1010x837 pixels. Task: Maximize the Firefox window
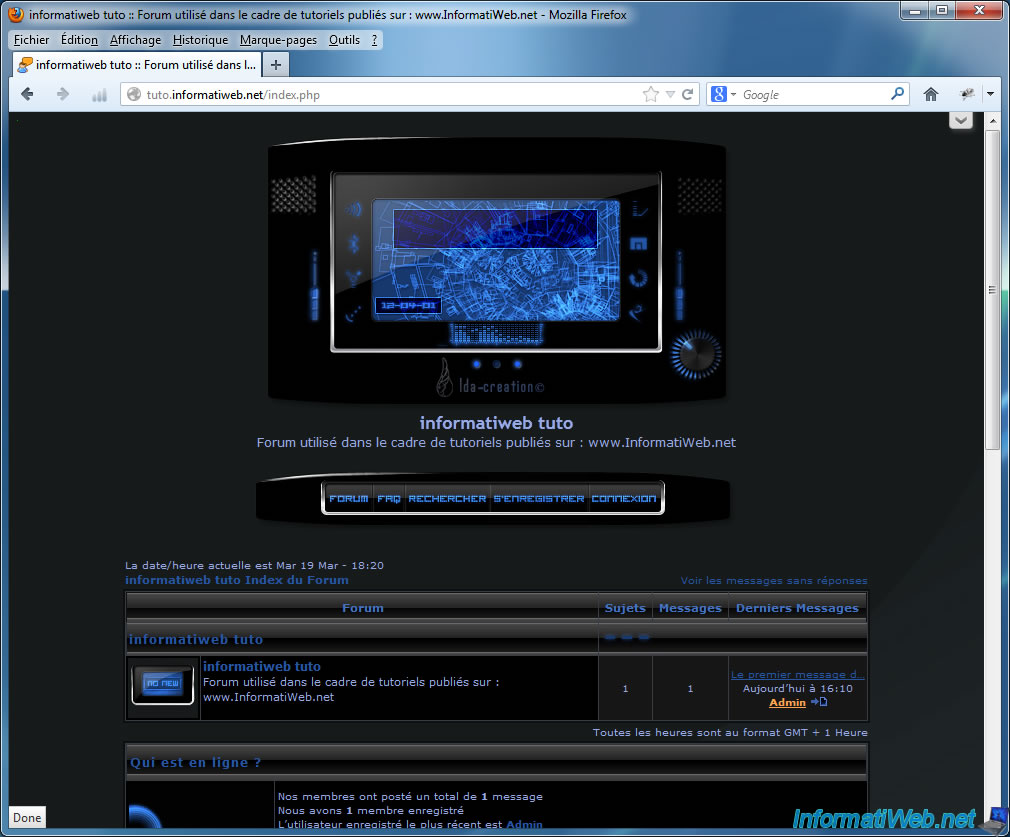pyautogui.click(x=942, y=10)
